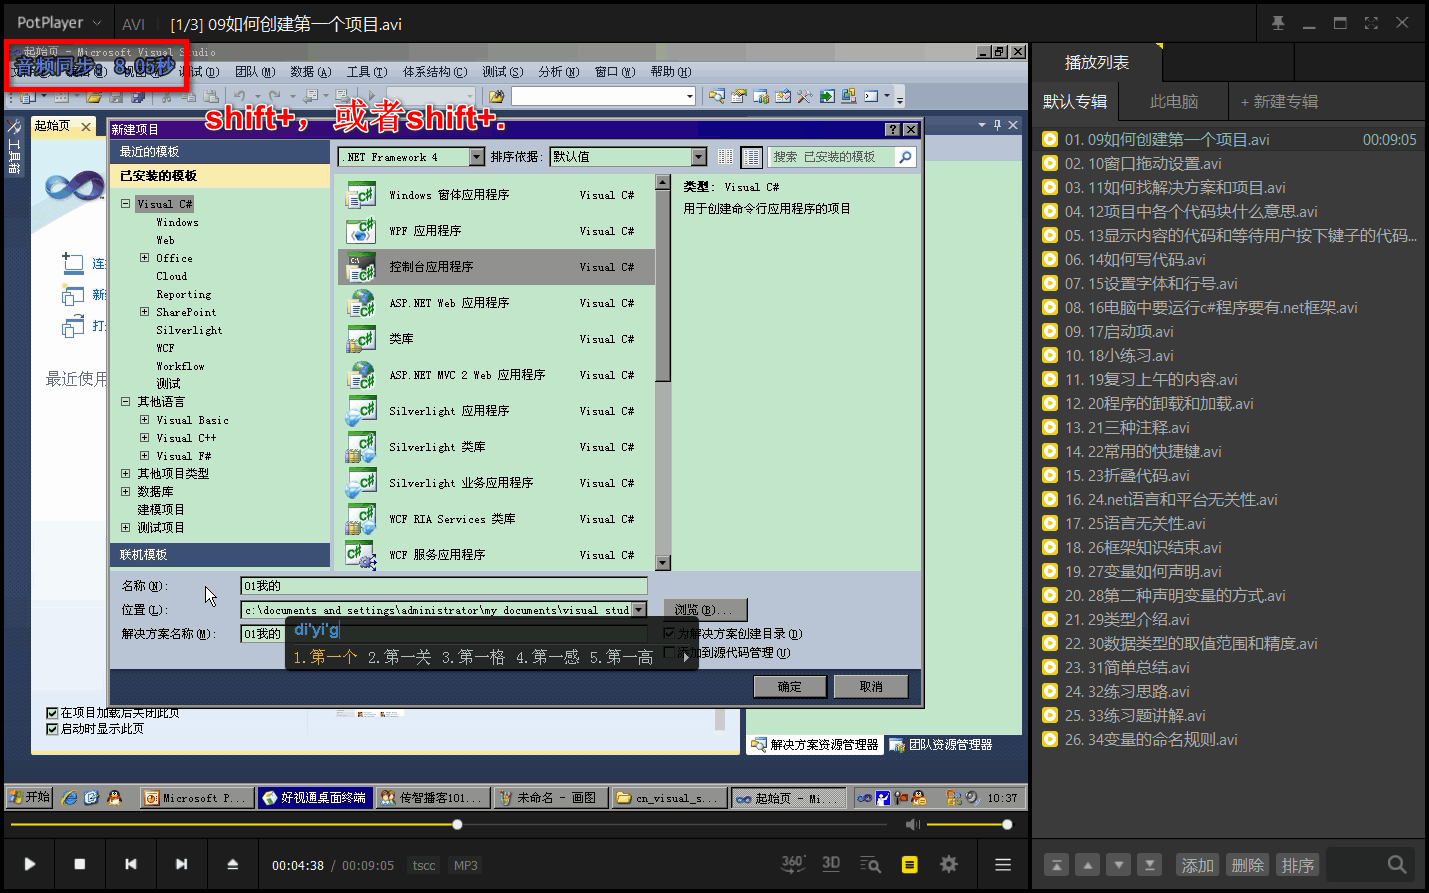Select the WPF 应用程序 template
Image resolution: width=1429 pixels, height=893 pixels.
497,231
